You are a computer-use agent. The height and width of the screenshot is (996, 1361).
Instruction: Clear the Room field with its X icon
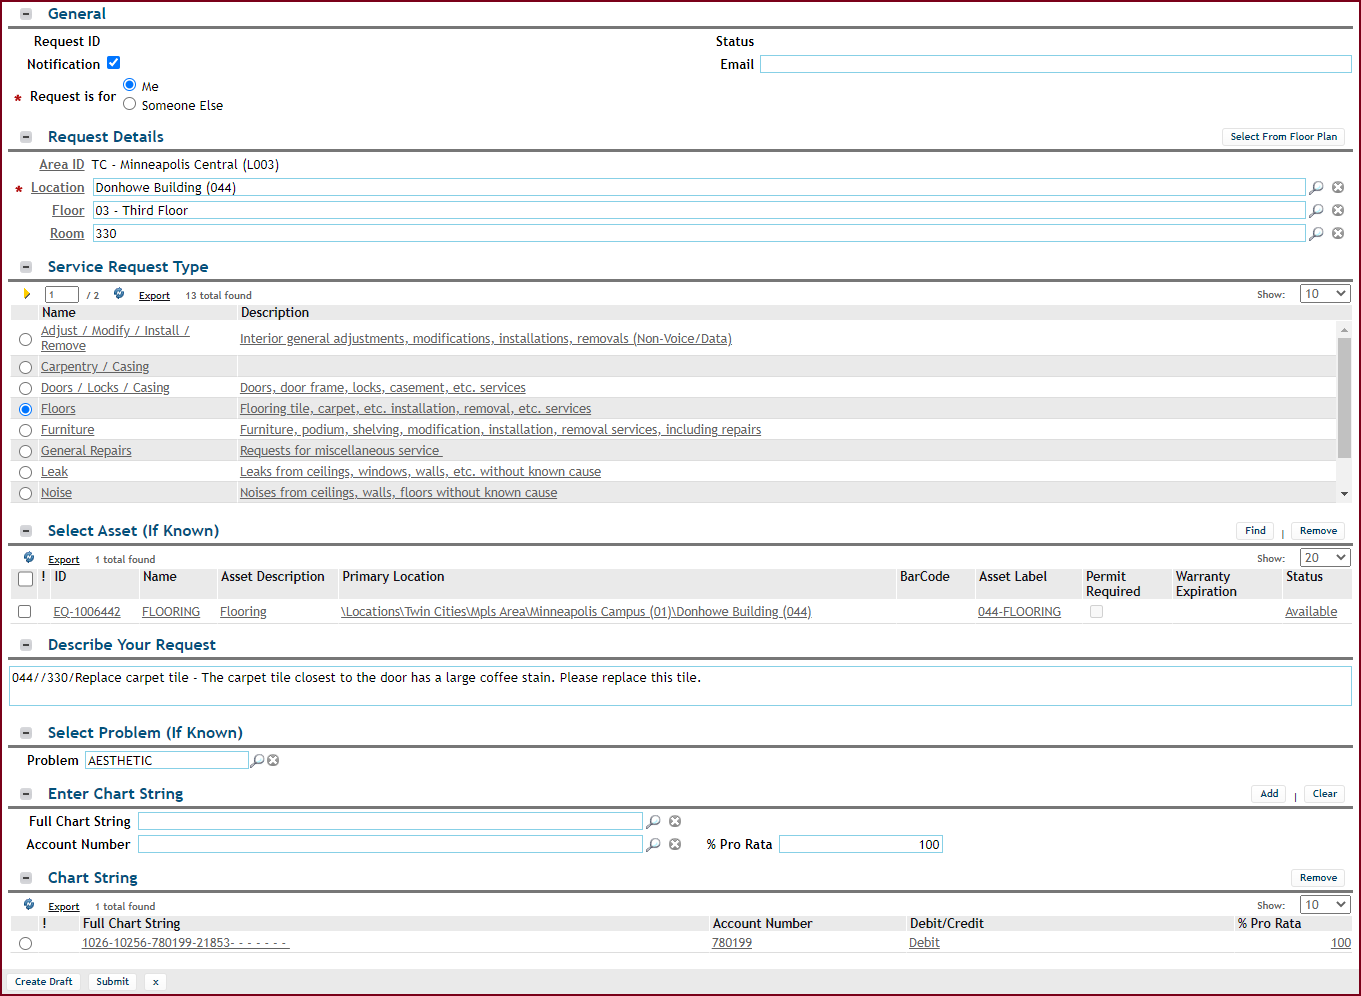click(1338, 234)
